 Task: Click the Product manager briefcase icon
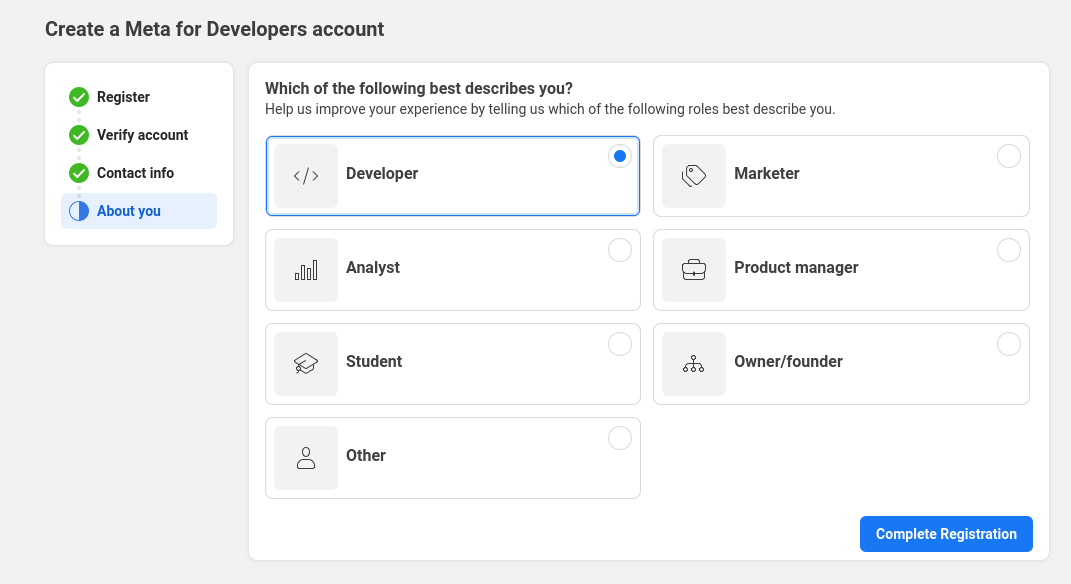pos(694,270)
